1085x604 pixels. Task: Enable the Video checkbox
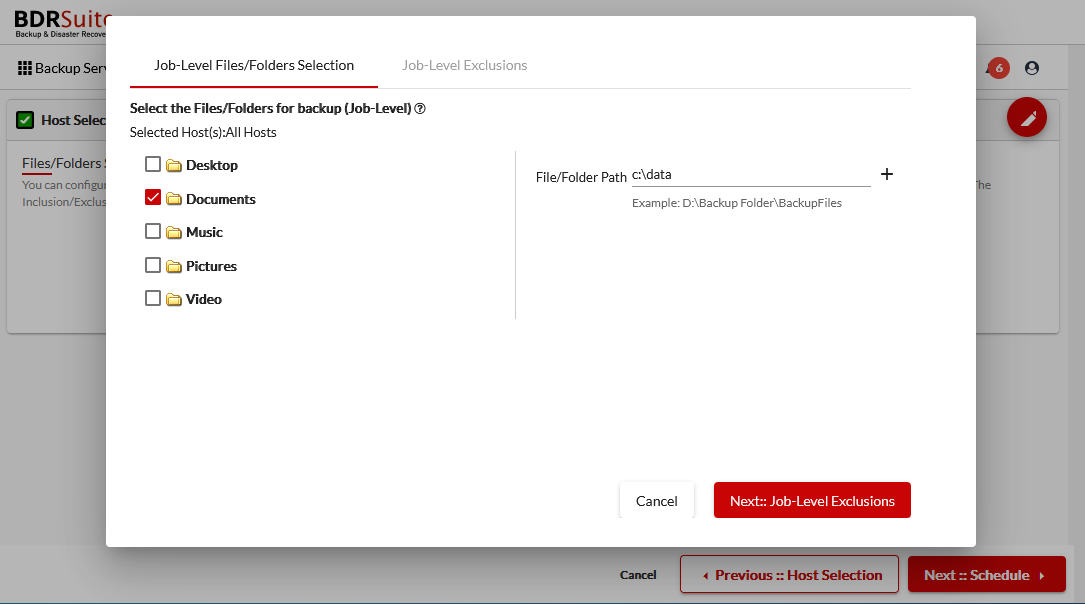coord(153,298)
